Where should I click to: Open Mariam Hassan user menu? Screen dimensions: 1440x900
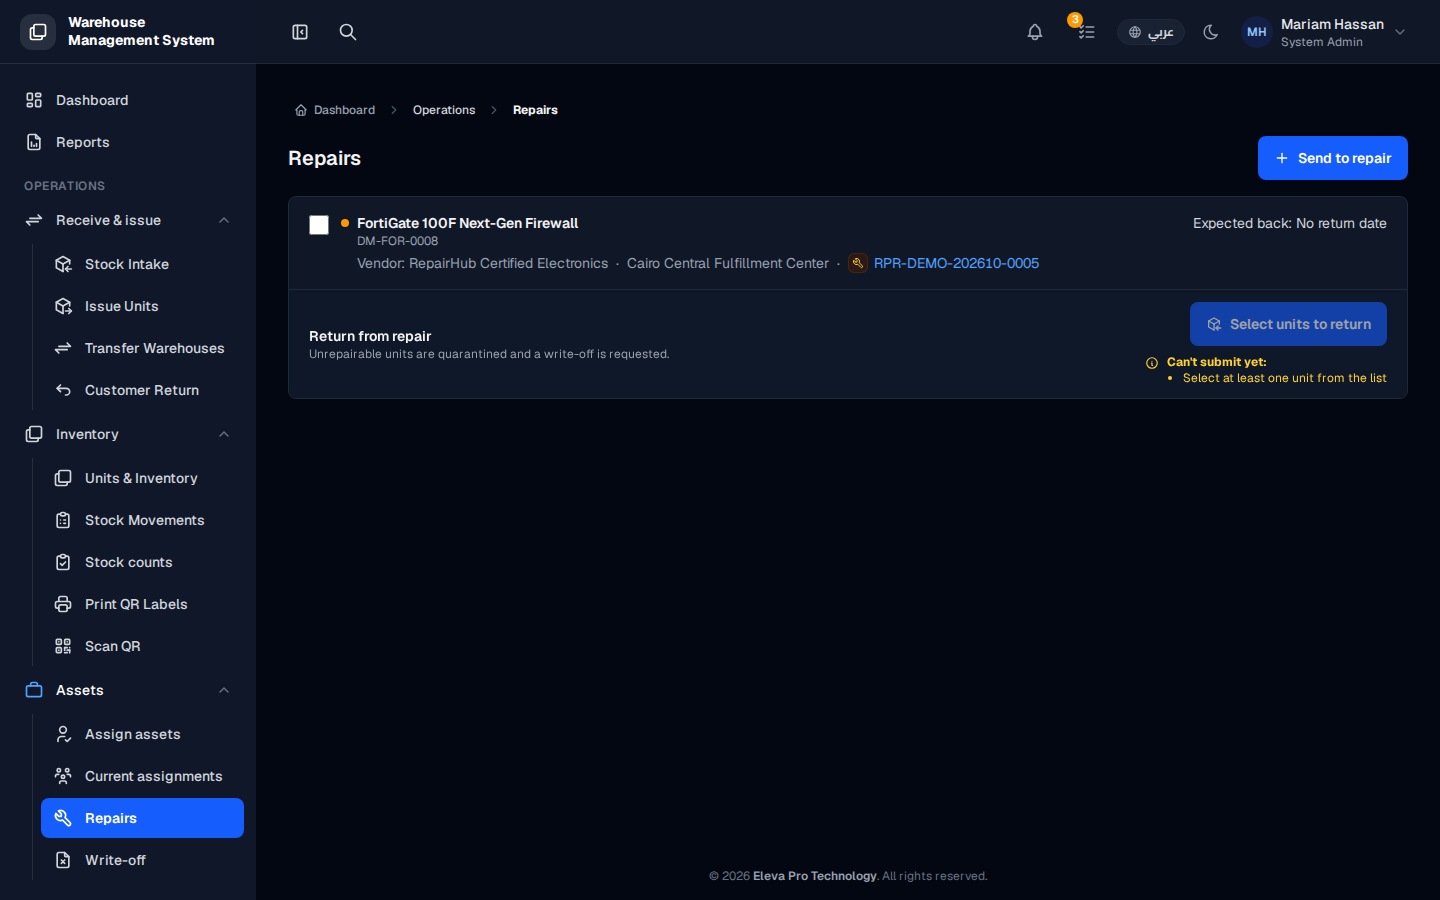tap(1325, 32)
